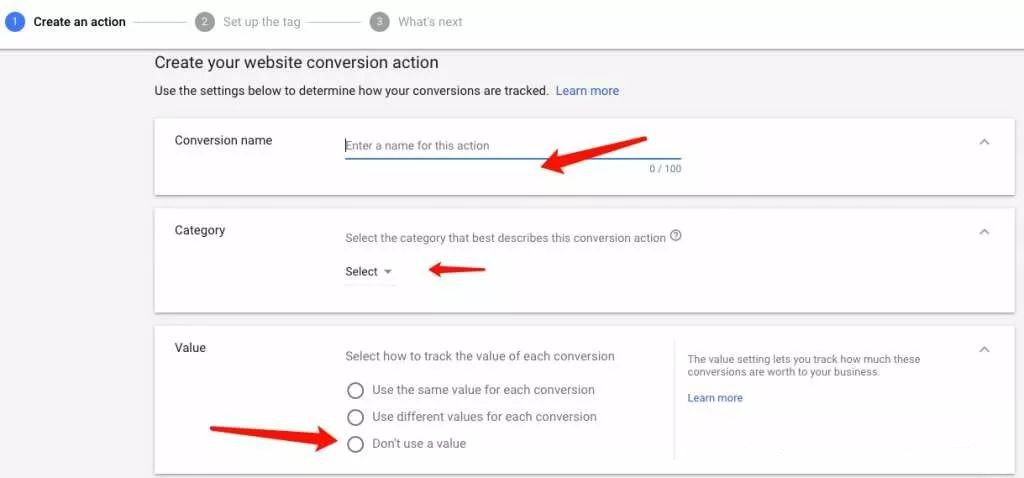Click the 'Value' section heading

[190, 348]
